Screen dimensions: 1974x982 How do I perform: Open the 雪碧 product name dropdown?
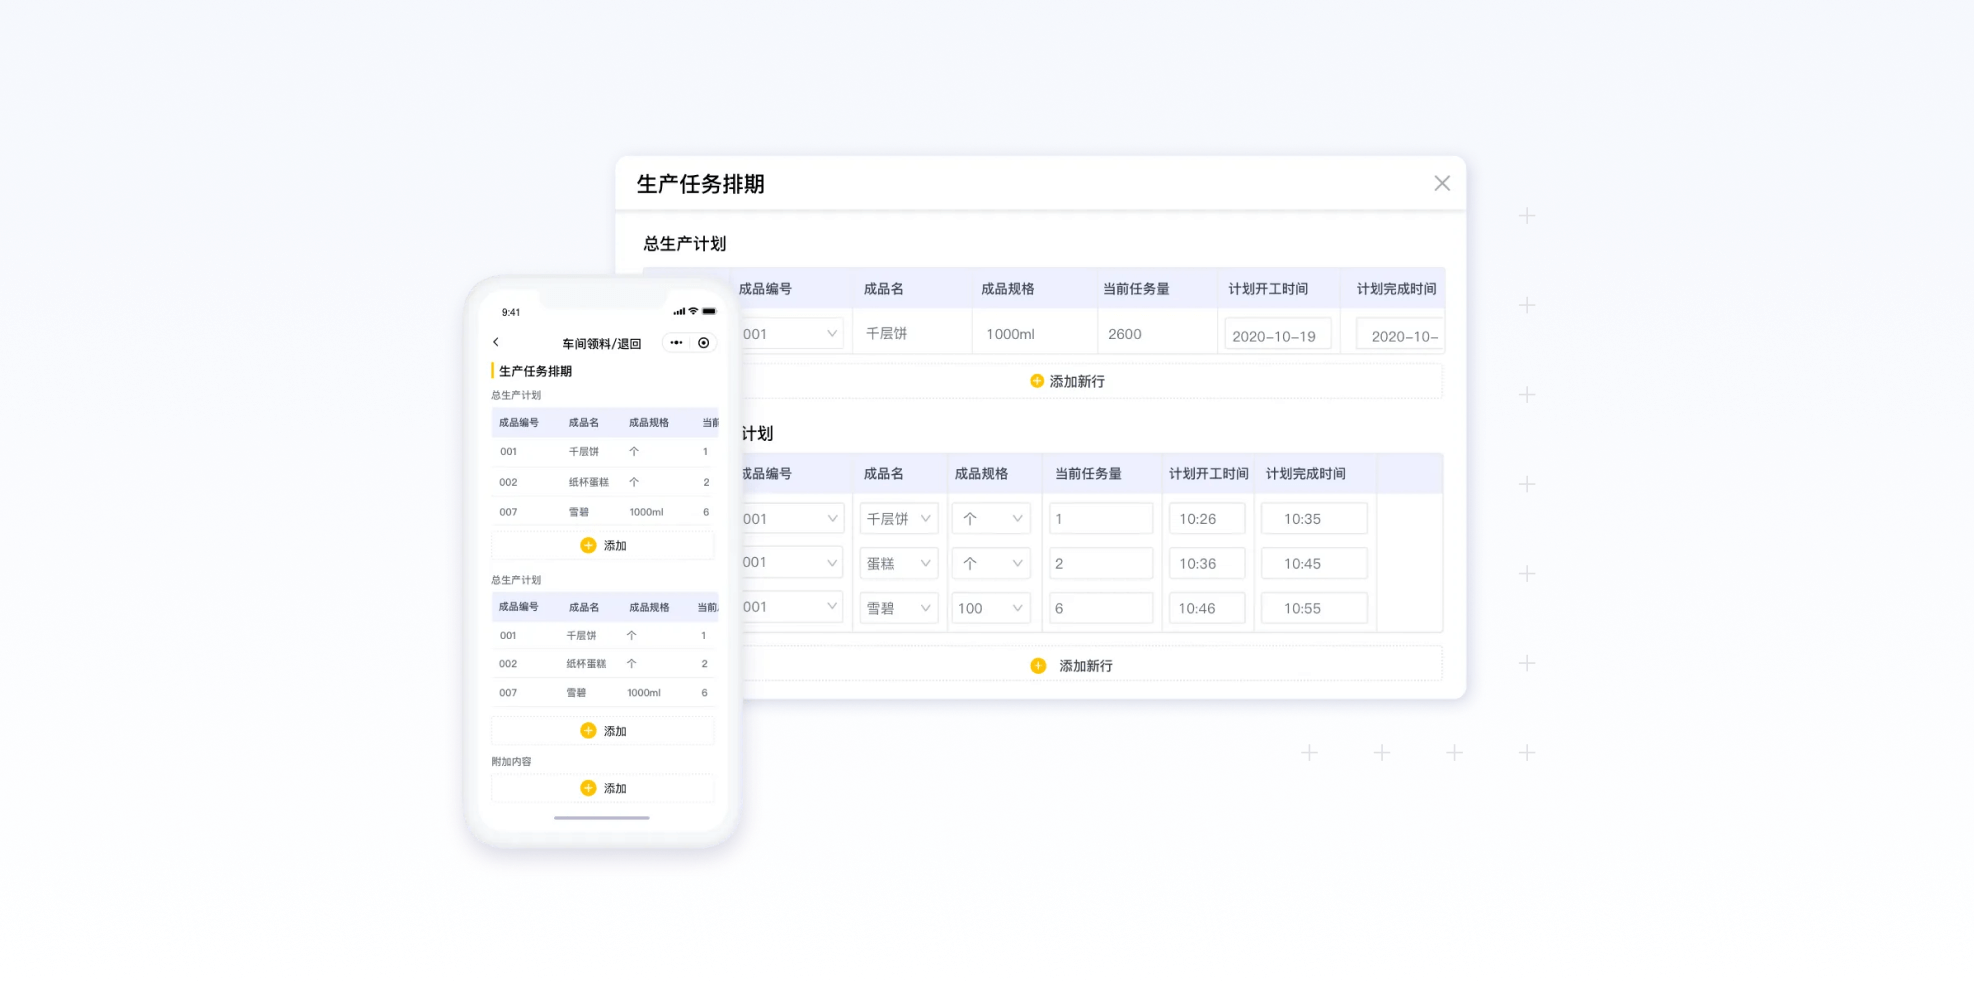(899, 608)
